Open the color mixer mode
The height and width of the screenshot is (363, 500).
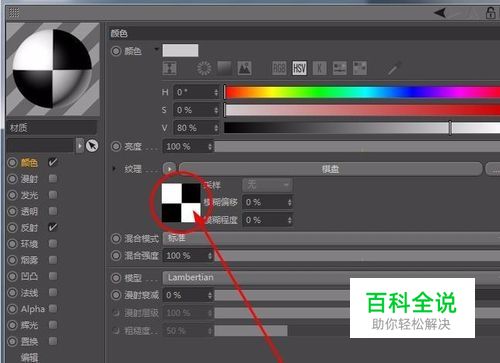[340, 68]
